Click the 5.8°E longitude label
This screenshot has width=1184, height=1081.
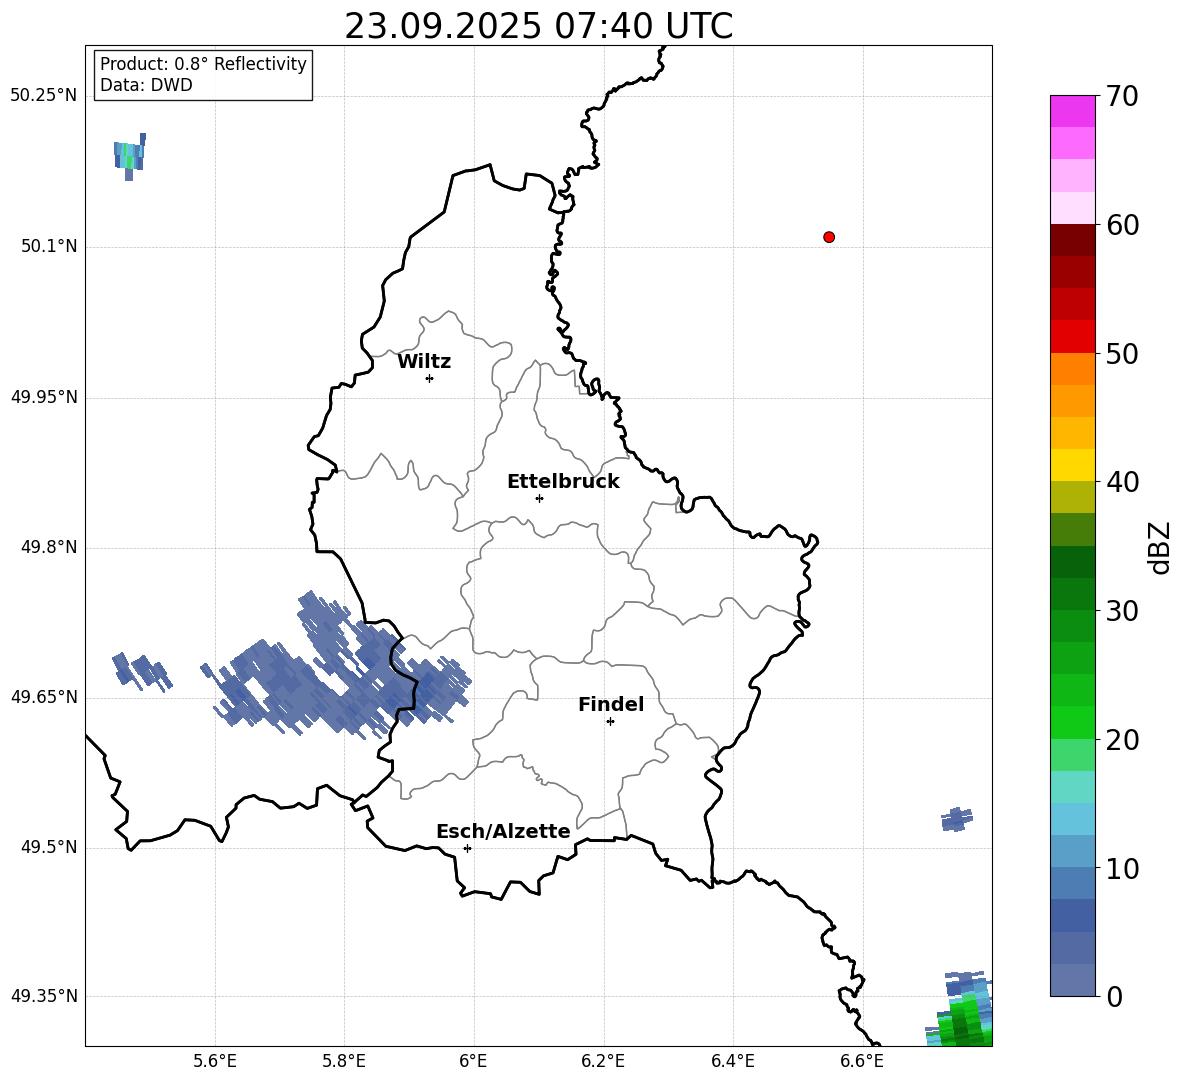344,1061
